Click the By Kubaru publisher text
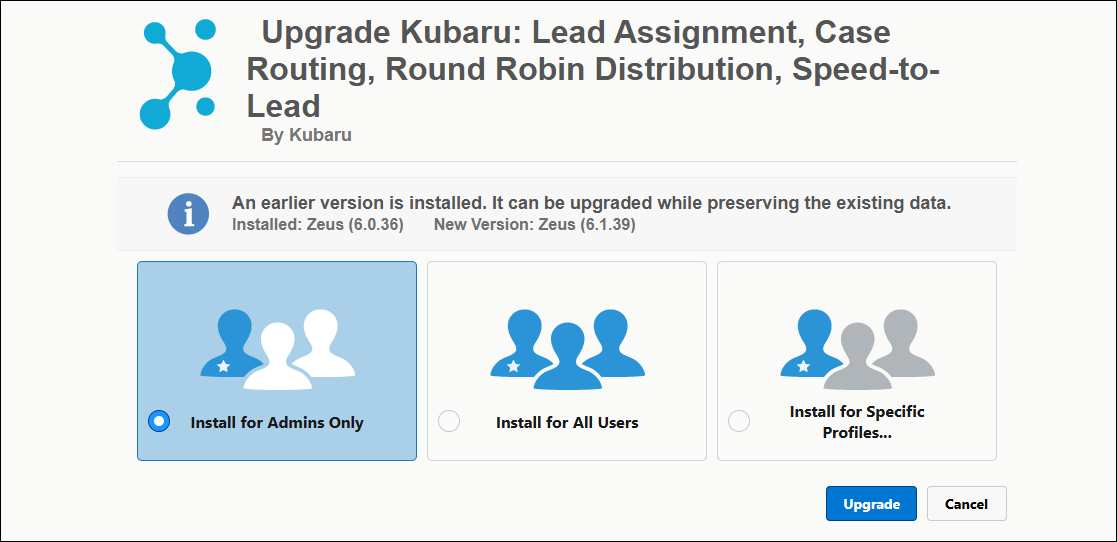Viewport: 1117px width, 542px height. (x=306, y=135)
